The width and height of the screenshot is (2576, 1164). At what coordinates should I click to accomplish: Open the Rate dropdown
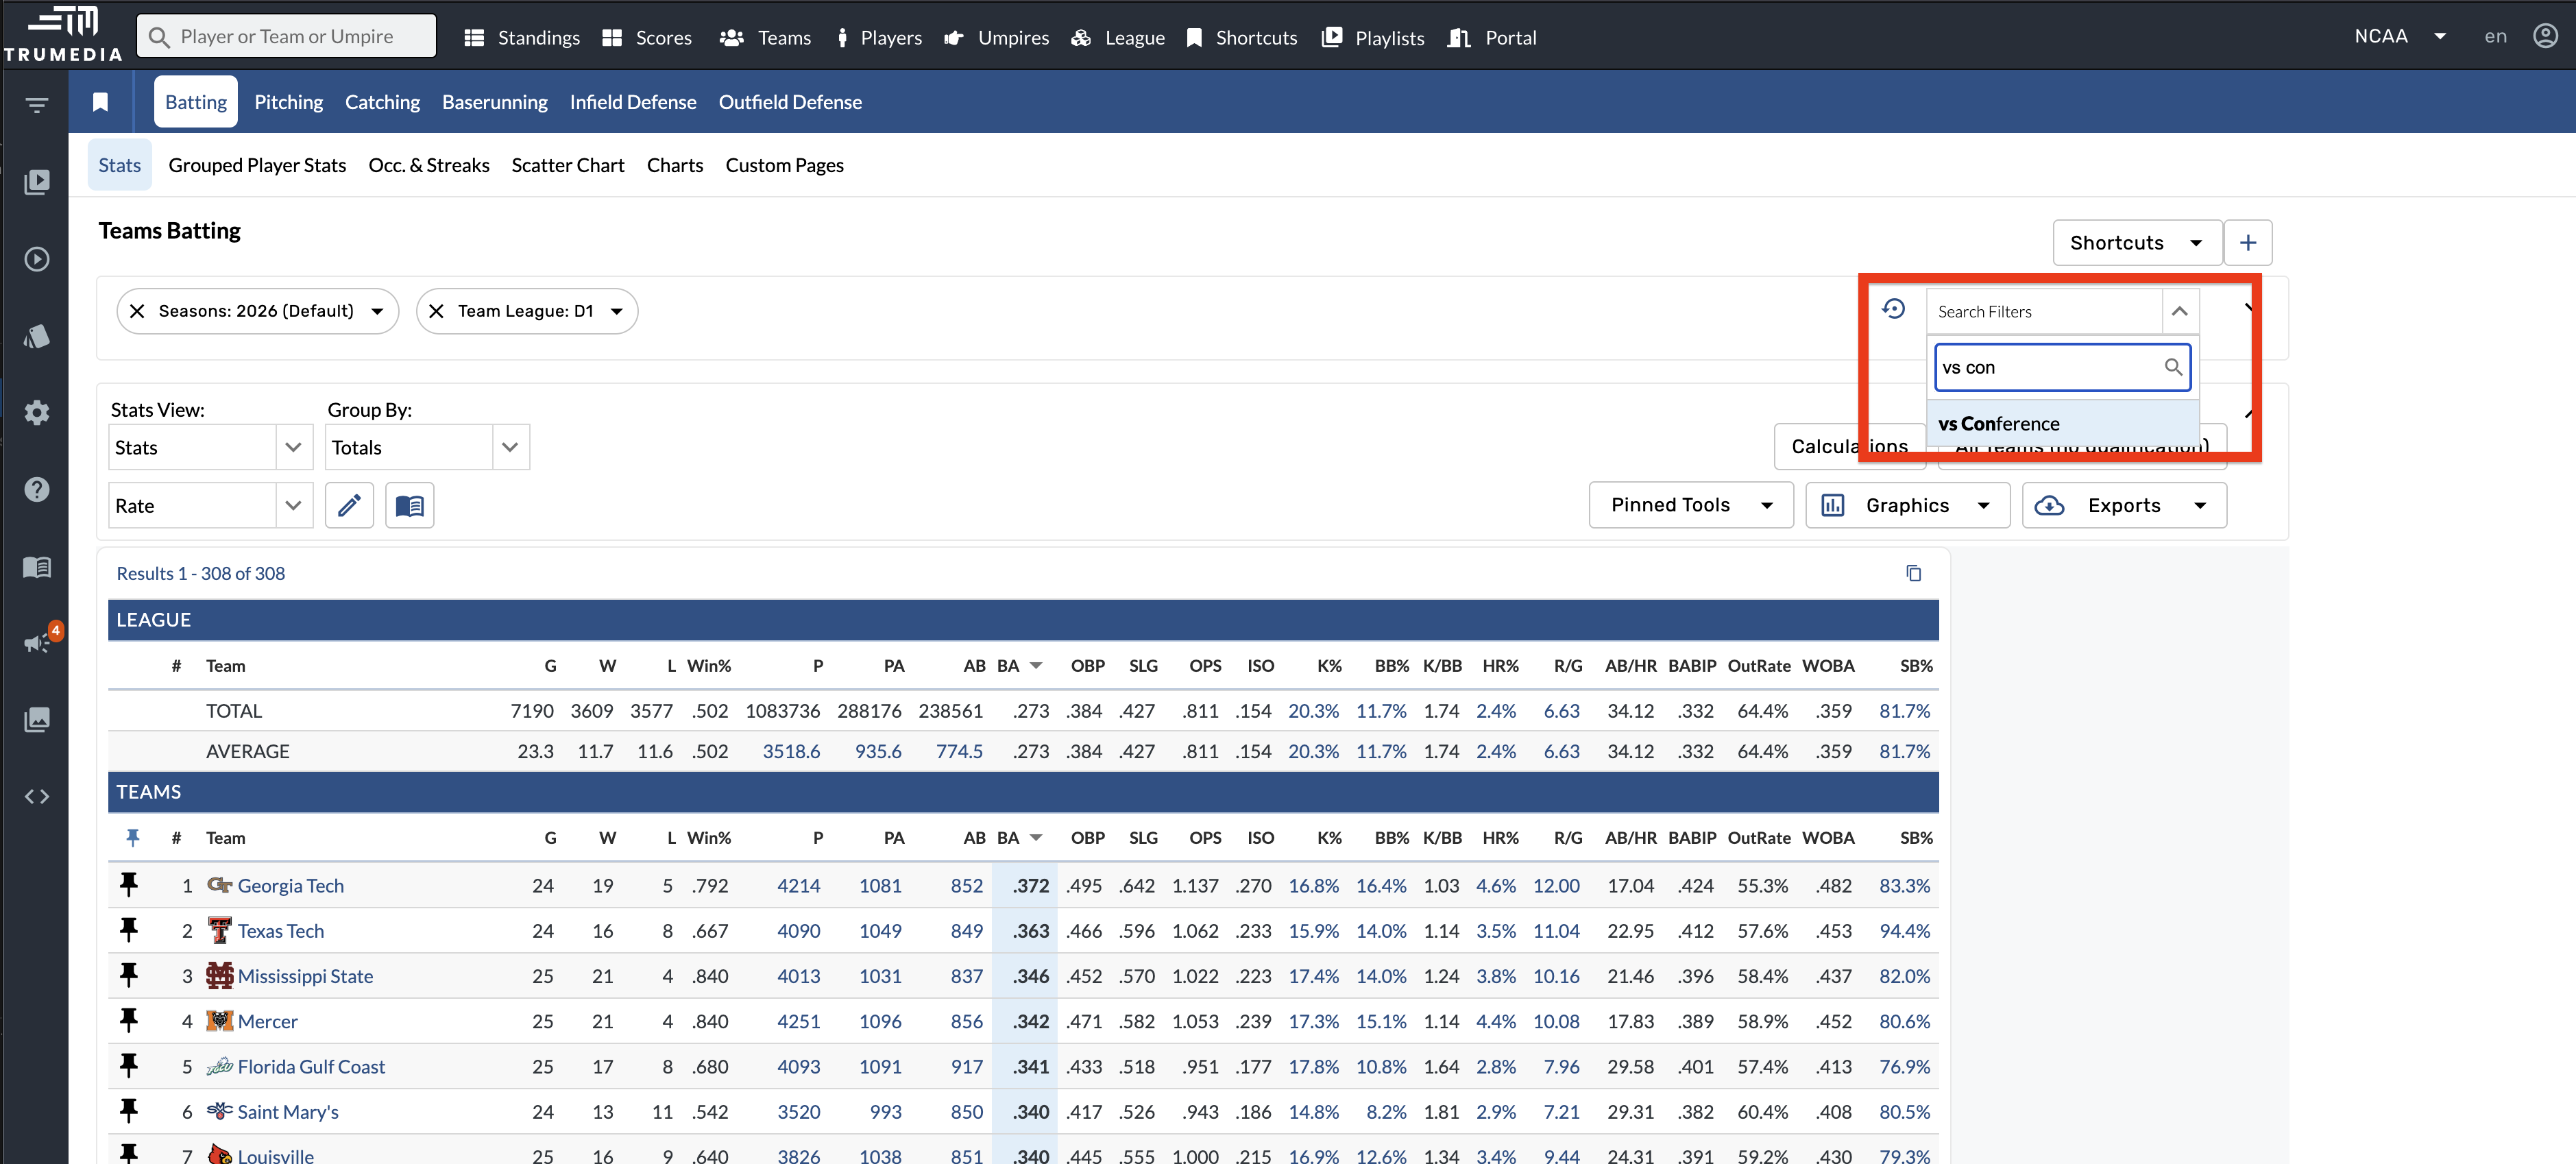210,505
